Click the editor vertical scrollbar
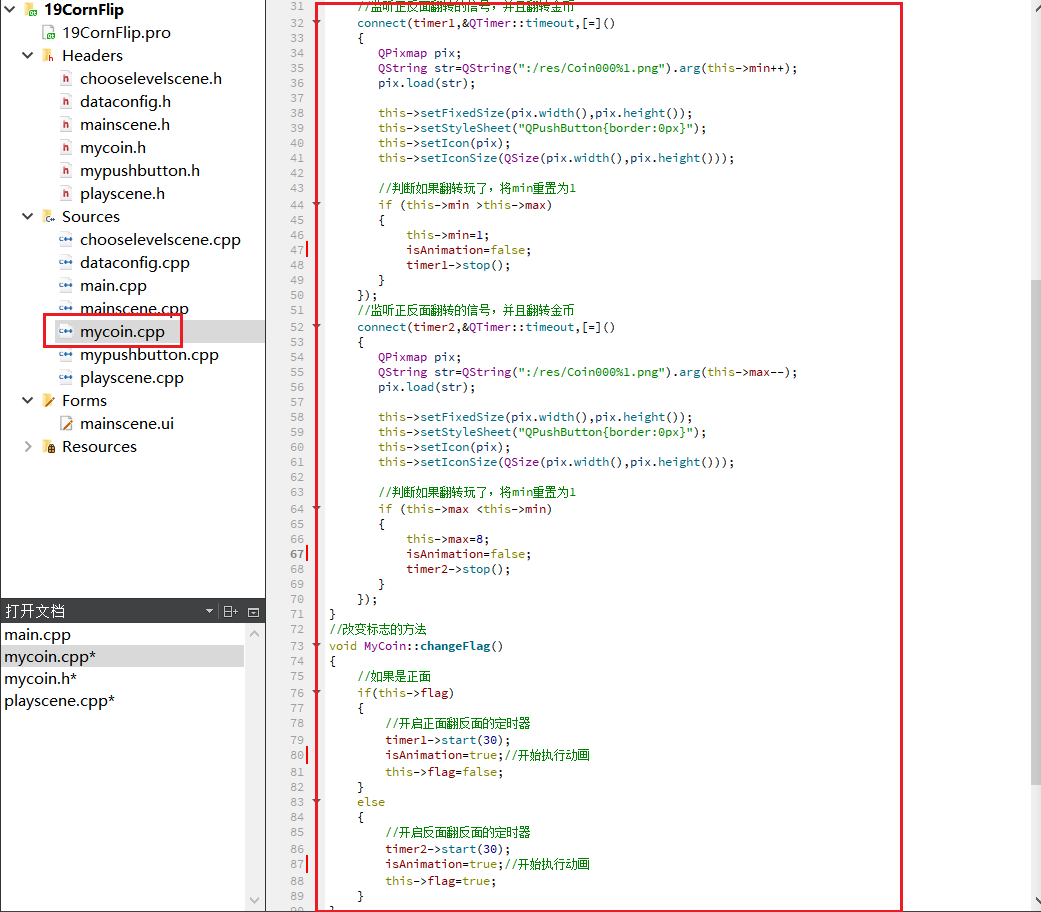This screenshot has width=1041, height=912. pyautogui.click(x=1036, y=531)
